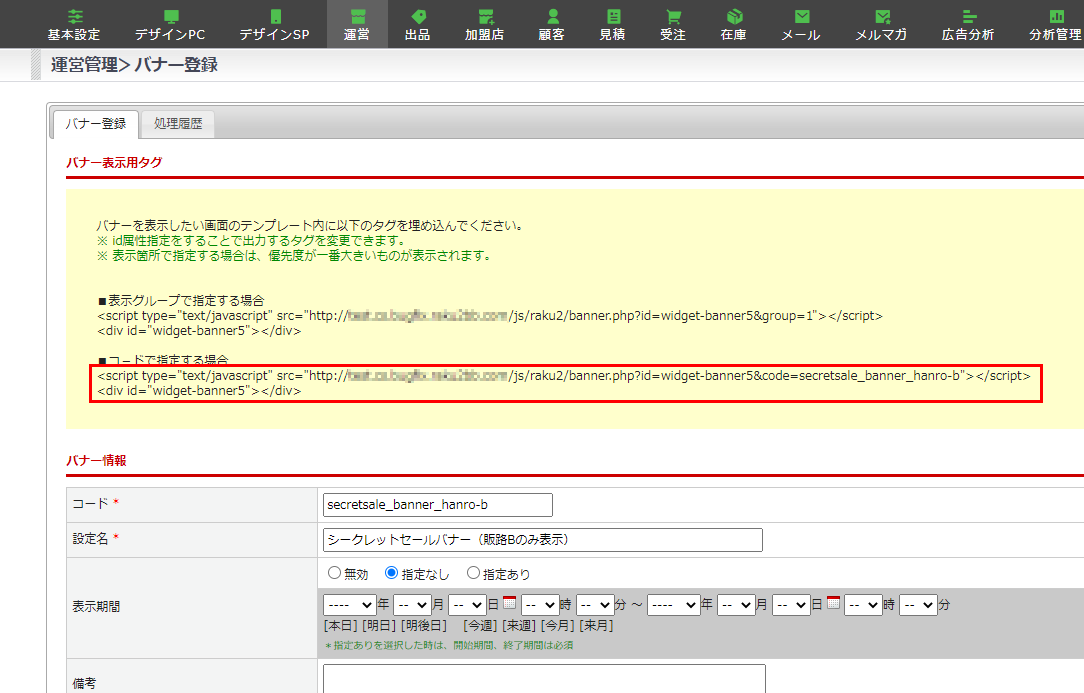Image resolution: width=1084 pixels, height=693 pixels.
Task: Switch to the 処理履歴 tab
Action: 178,124
